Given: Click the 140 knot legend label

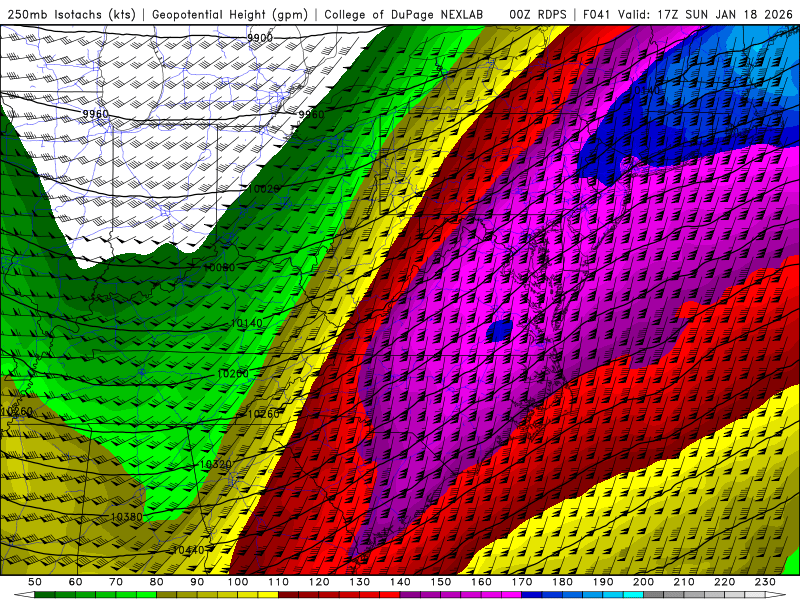Looking at the screenshot, I should coord(400,582).
